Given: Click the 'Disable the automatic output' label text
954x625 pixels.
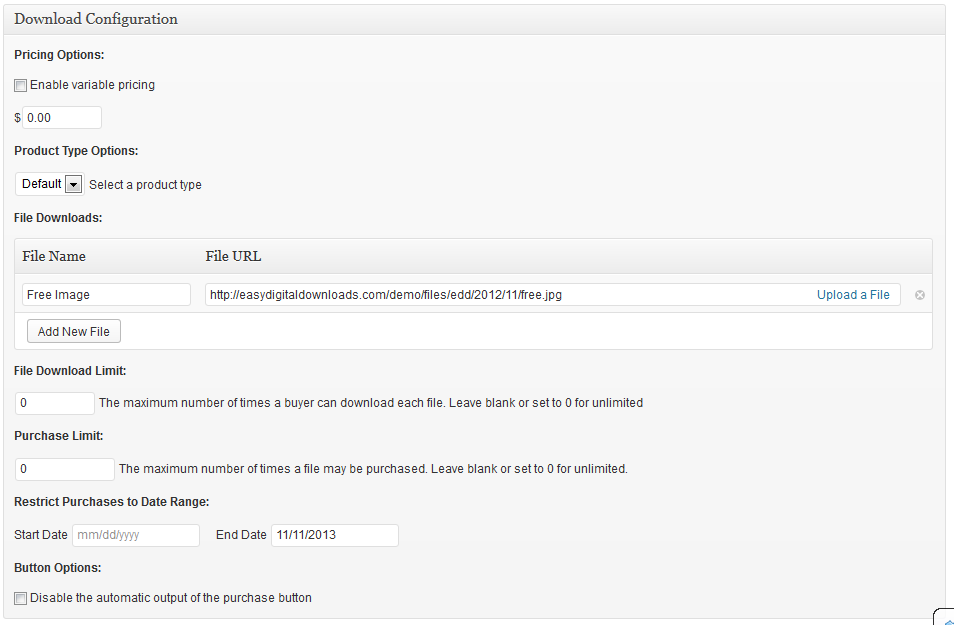Looking at the screenshot, I should click(x=171, y=598).
